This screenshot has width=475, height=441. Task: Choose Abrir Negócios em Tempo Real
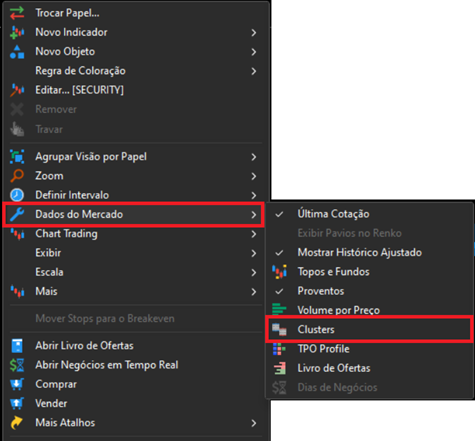136,365
